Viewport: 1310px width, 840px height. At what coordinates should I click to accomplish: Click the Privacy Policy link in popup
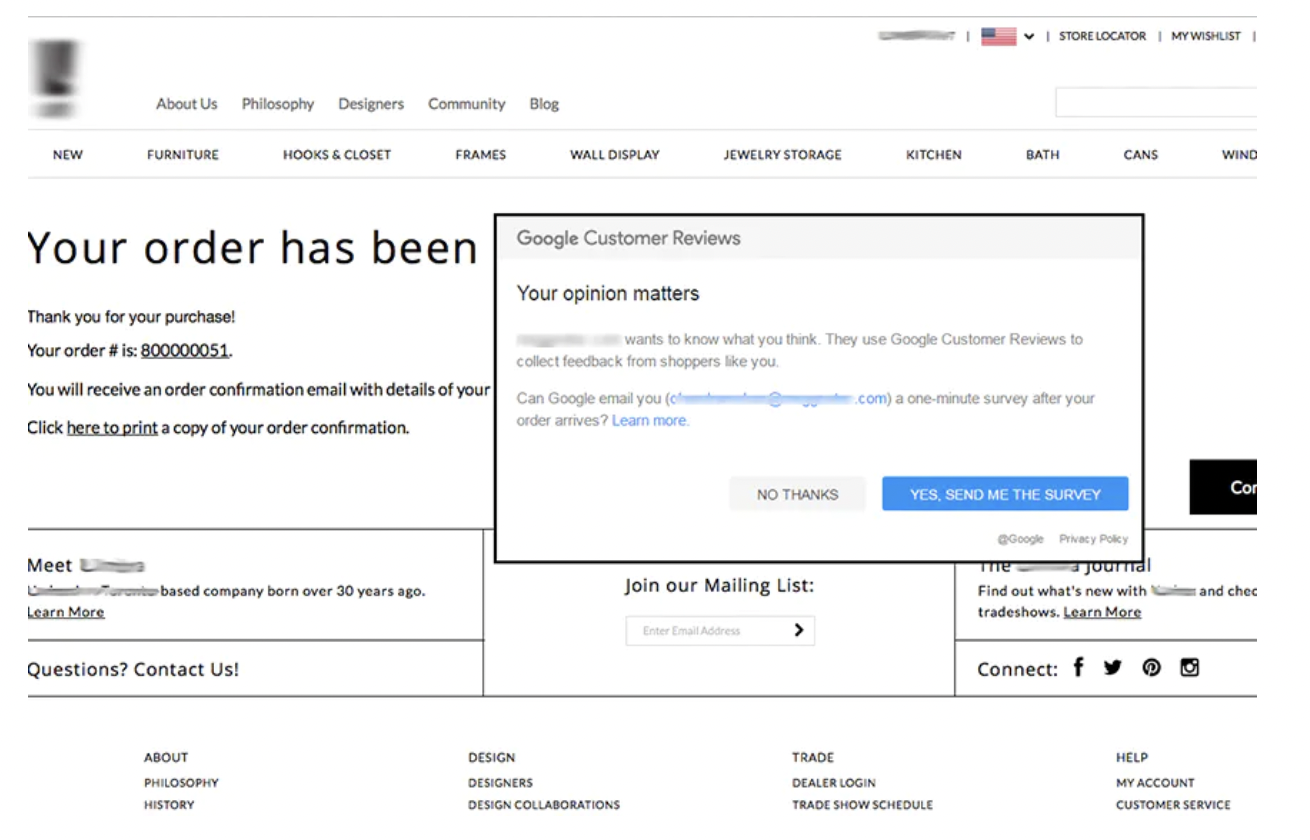click(x=1093, y=539)
